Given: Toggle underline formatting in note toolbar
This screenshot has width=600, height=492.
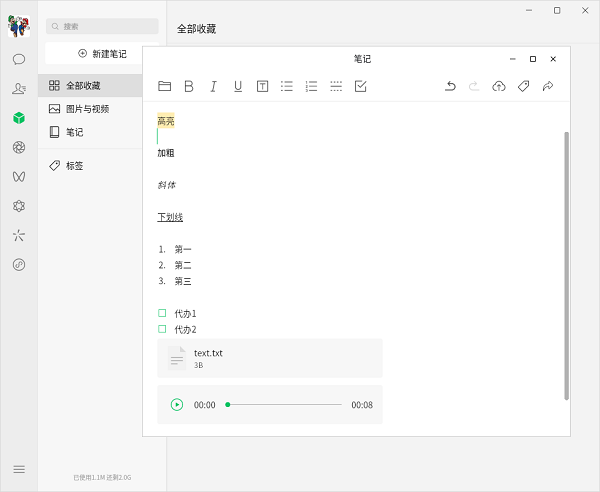Looking at the screenshot, I should (238, 86).
